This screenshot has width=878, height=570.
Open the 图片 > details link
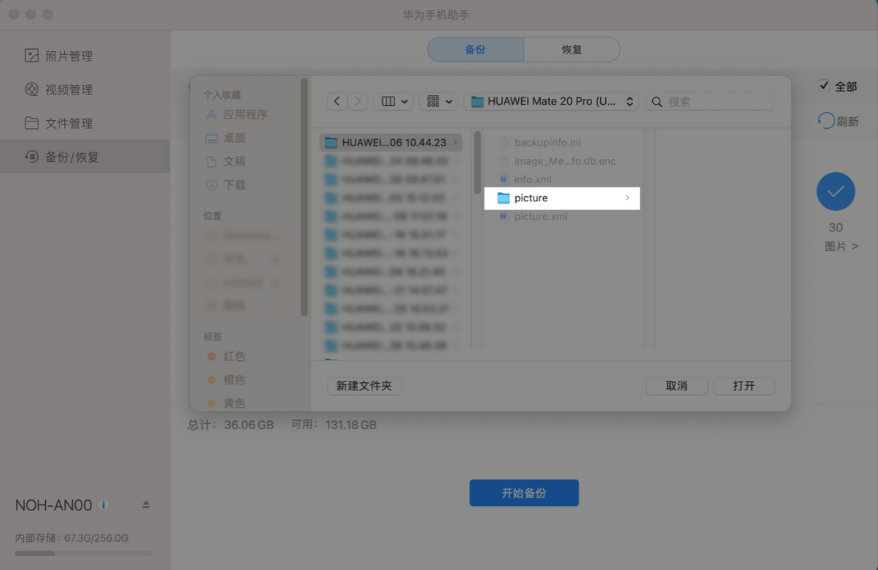(x=841, y=246)
